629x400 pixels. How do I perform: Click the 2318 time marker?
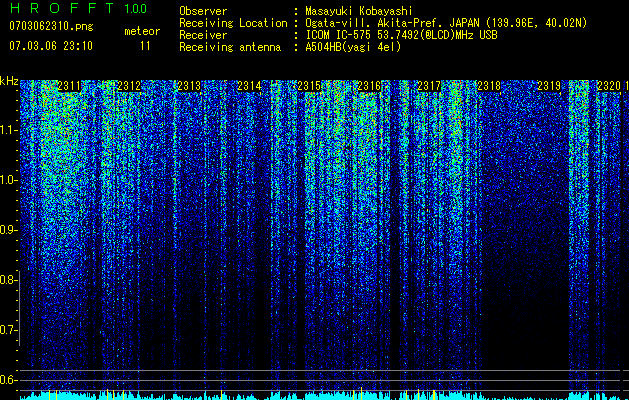pos(489,86)
